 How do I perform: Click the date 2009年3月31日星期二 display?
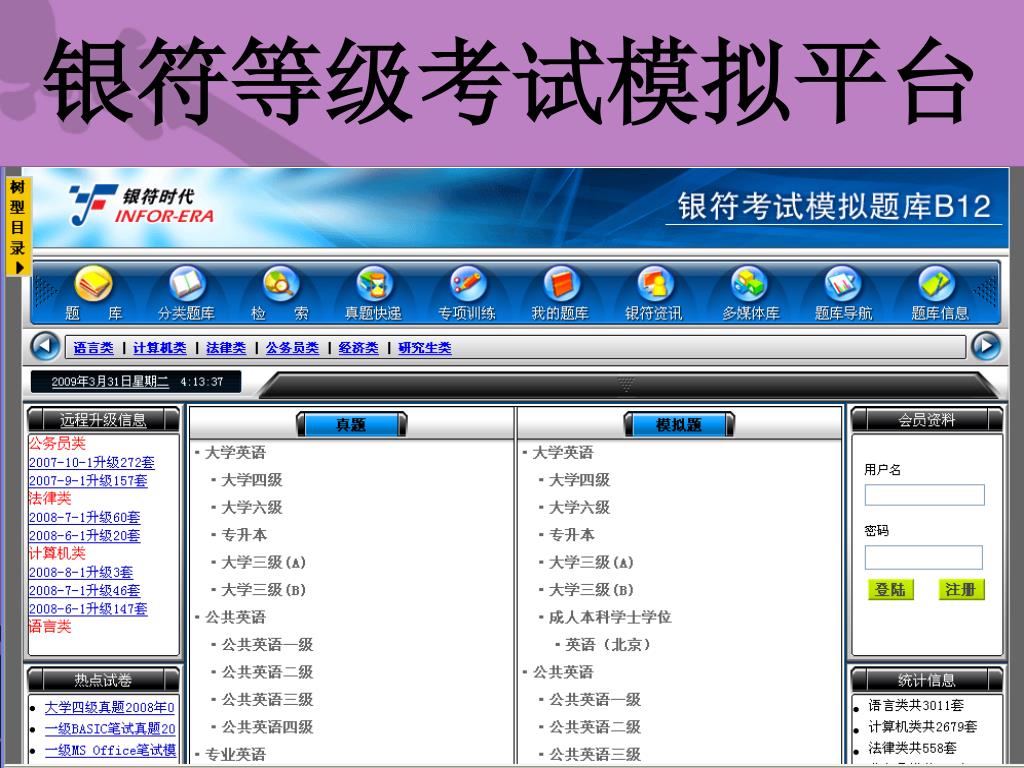click(110, 381)
